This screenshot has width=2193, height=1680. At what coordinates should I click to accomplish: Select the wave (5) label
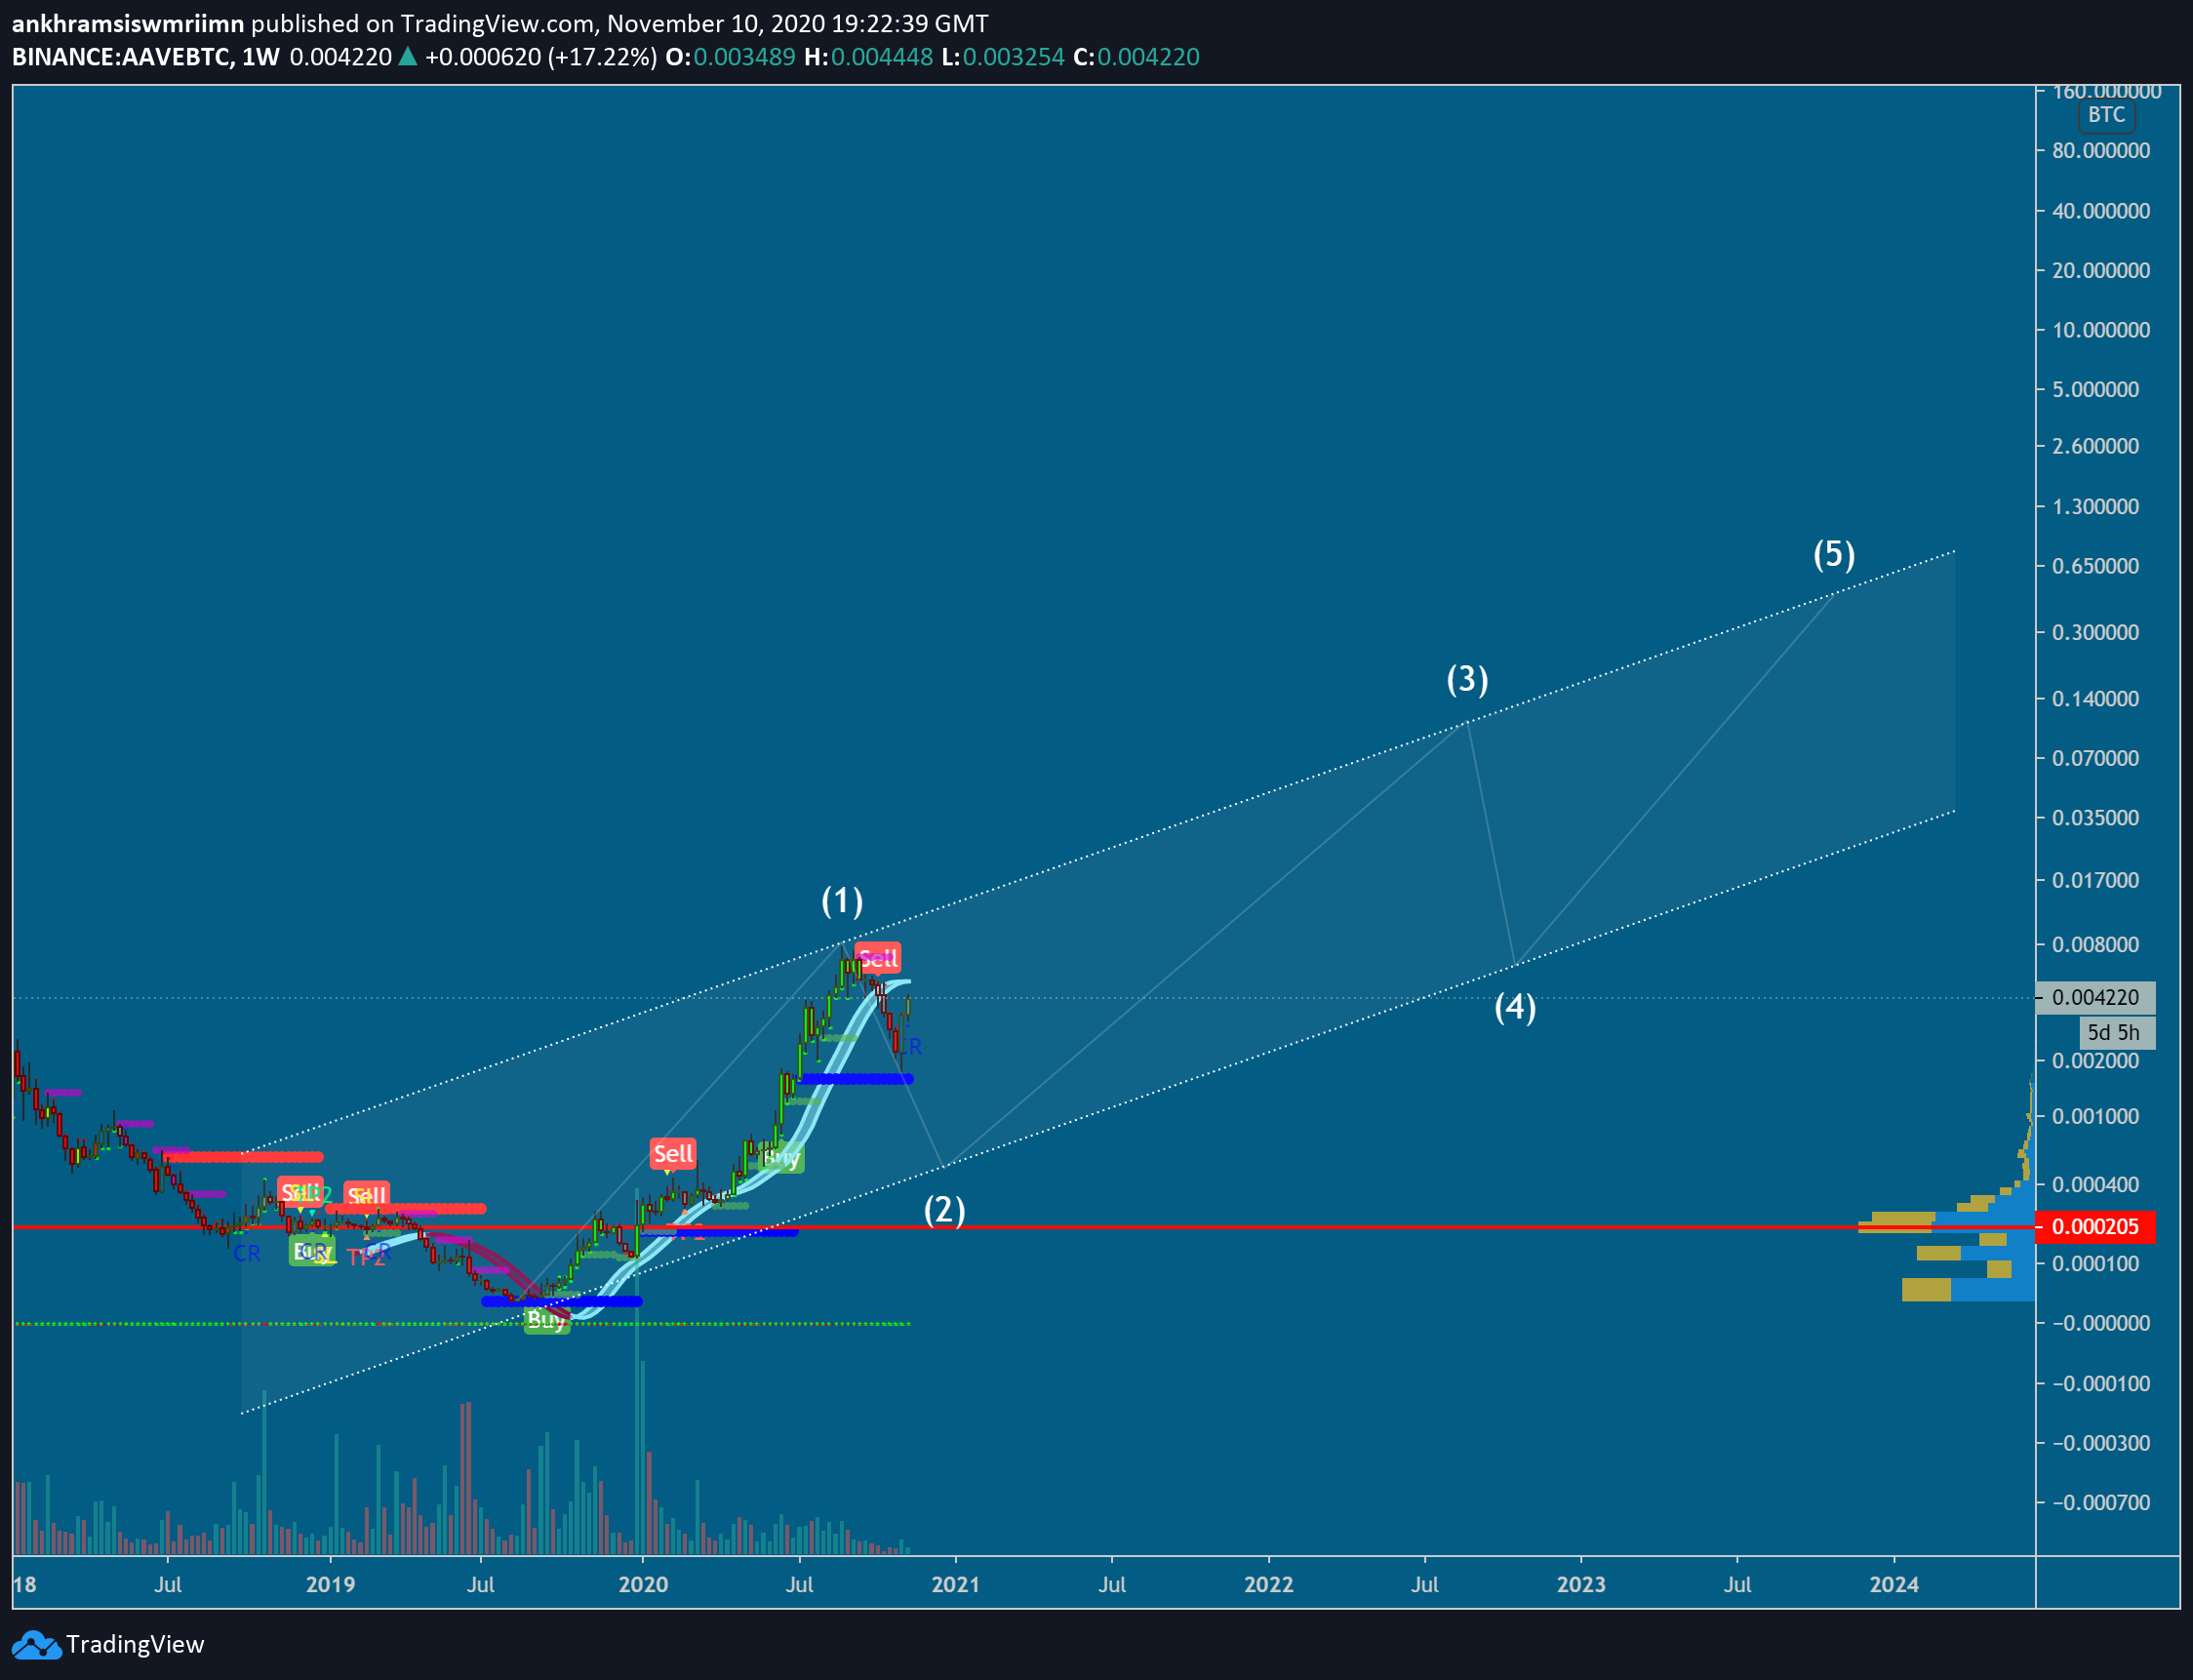(x=1834, y=554)
